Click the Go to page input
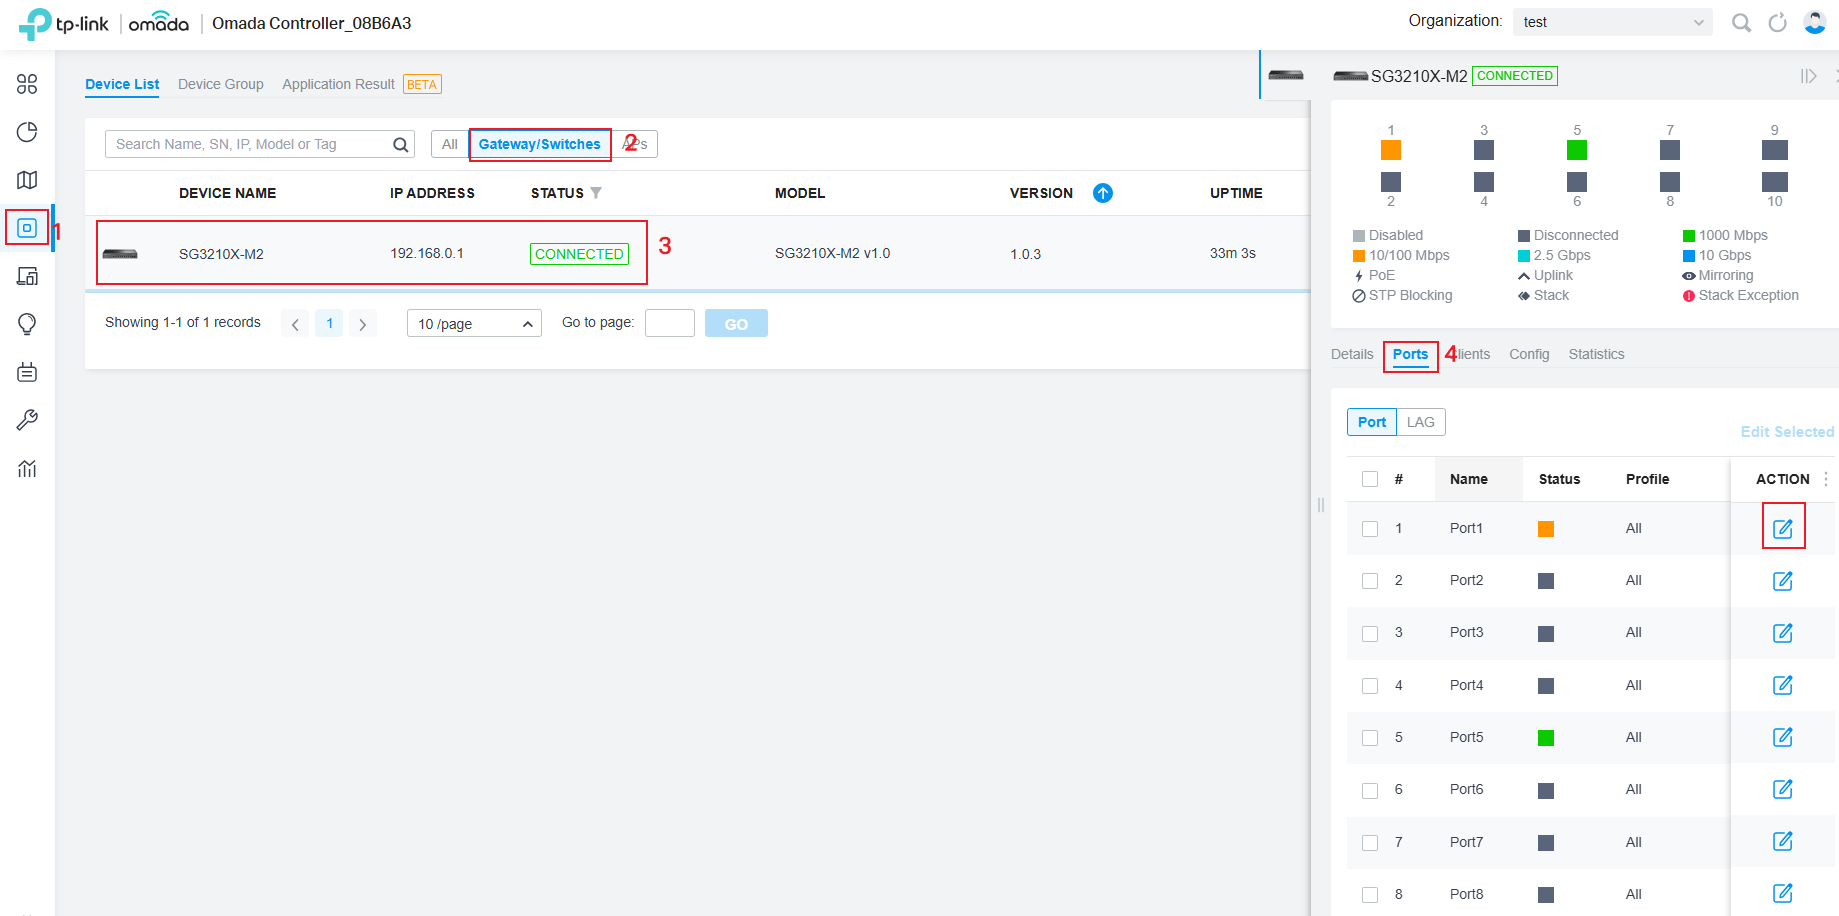 (x=670, y=323)
